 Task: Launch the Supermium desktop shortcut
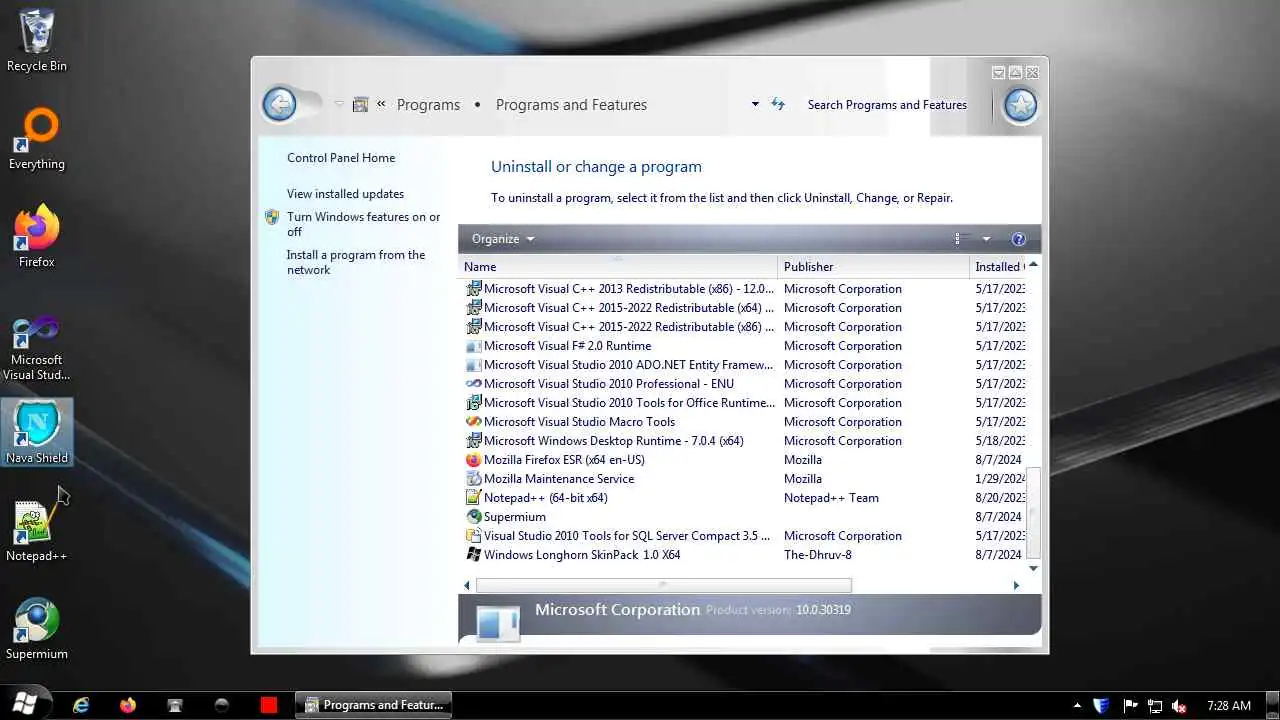coord(37,630)
